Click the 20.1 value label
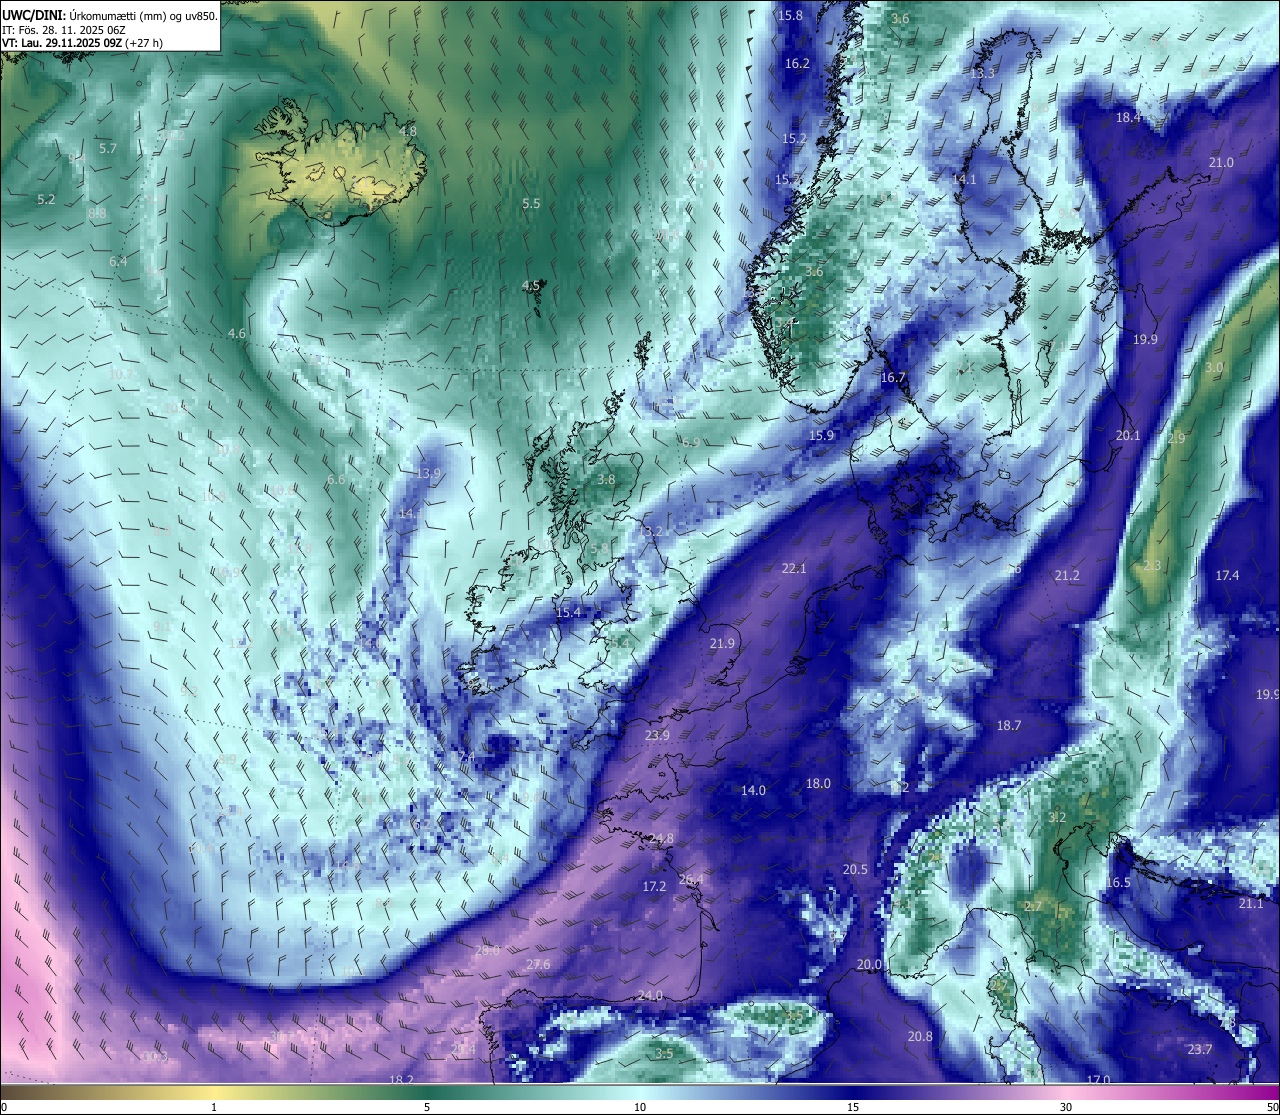 [1127, 435]
